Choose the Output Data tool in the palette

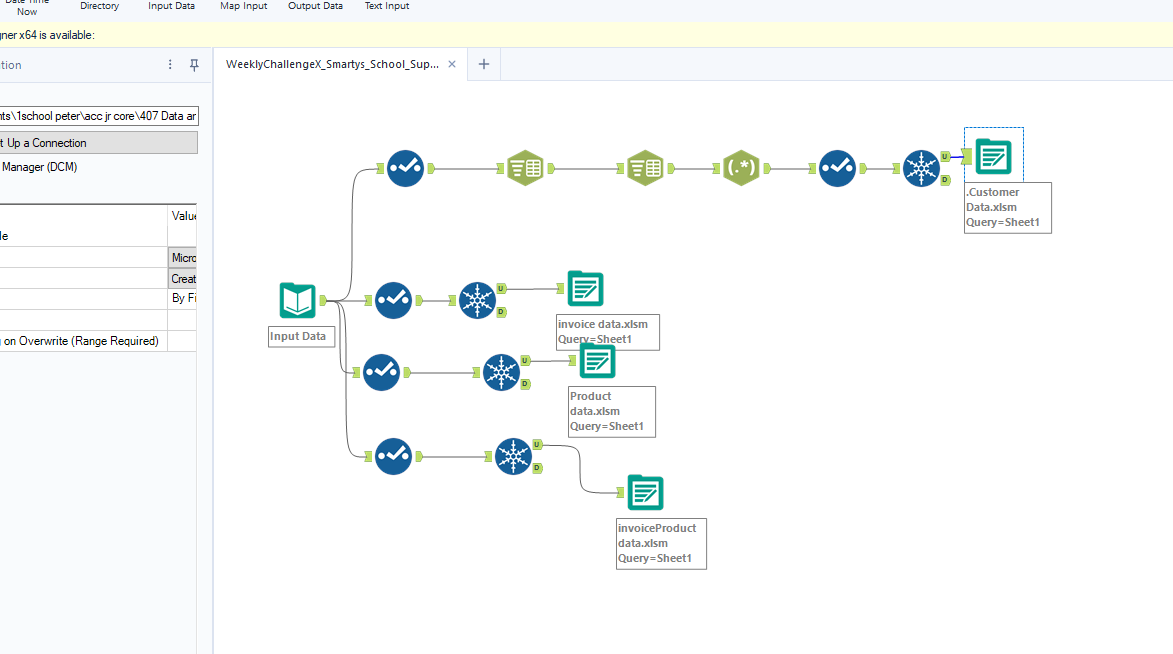pyautogui.click(x=315, y=6)
